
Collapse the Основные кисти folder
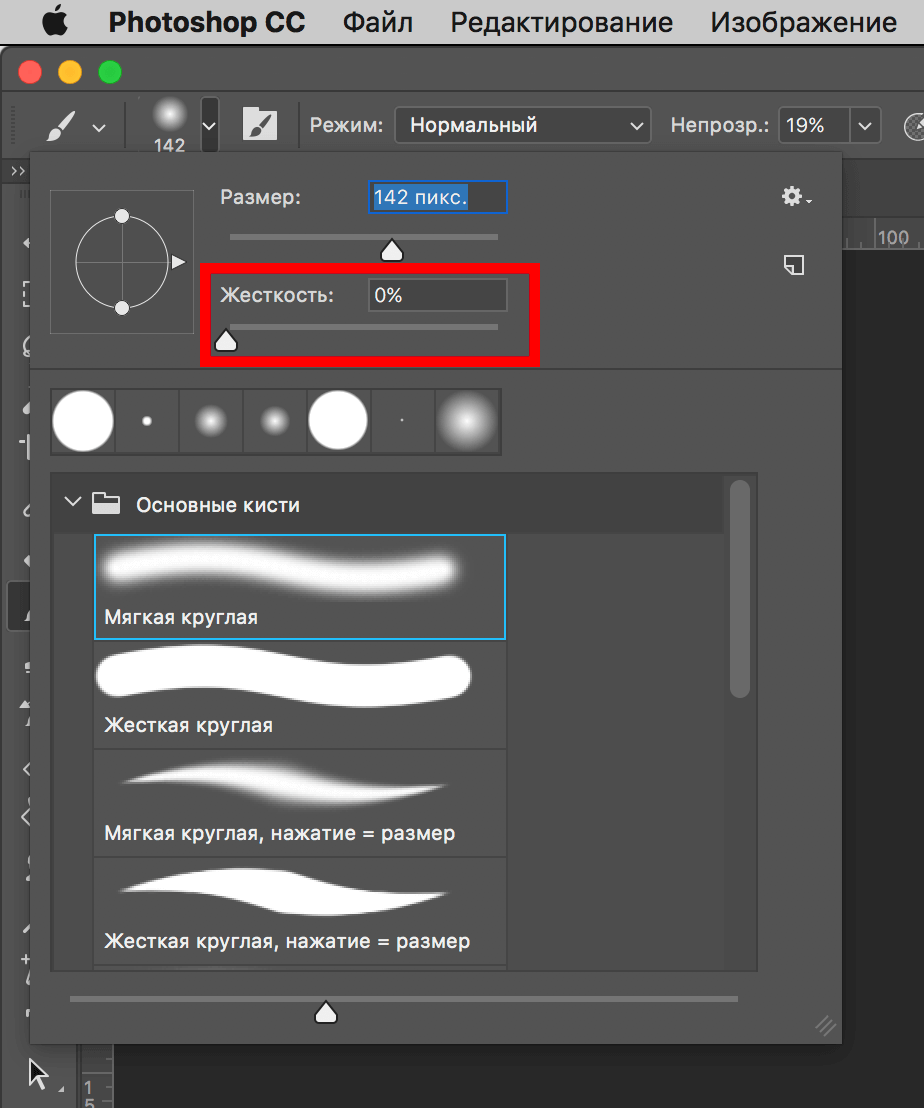coord(72,502)
